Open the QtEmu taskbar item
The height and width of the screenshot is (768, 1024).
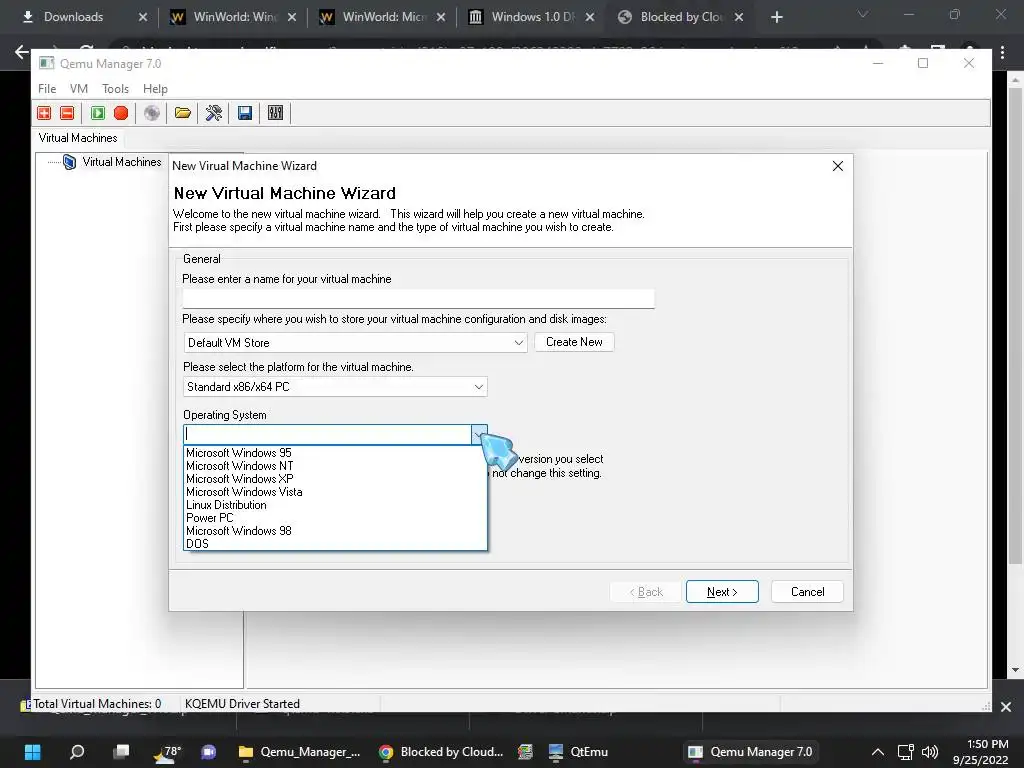(578, 752)
